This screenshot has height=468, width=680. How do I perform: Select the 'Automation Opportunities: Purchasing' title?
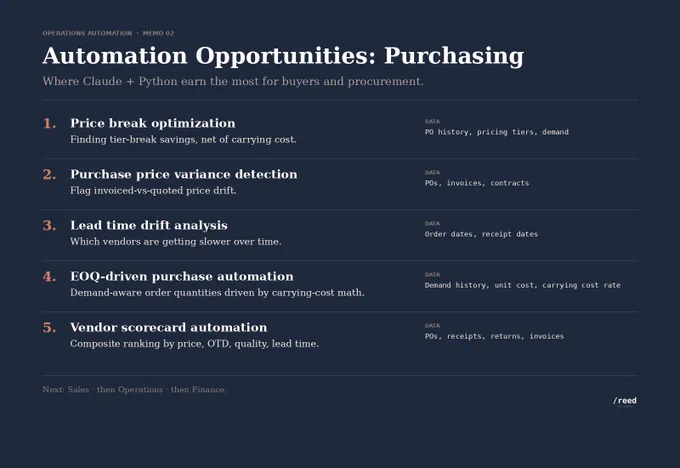(x=283, y=56)
